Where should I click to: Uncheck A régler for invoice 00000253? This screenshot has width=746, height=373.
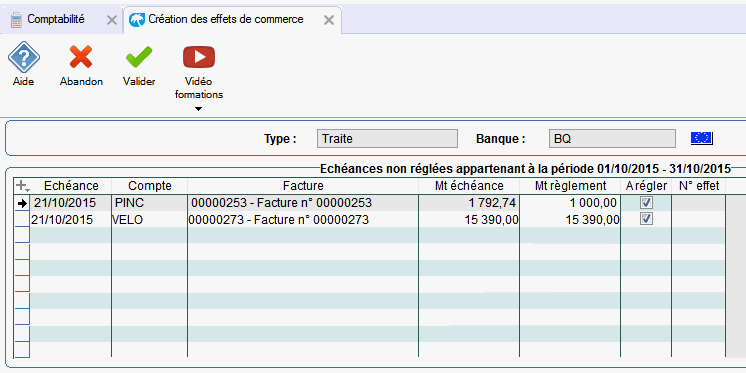[x=646, y=203]
